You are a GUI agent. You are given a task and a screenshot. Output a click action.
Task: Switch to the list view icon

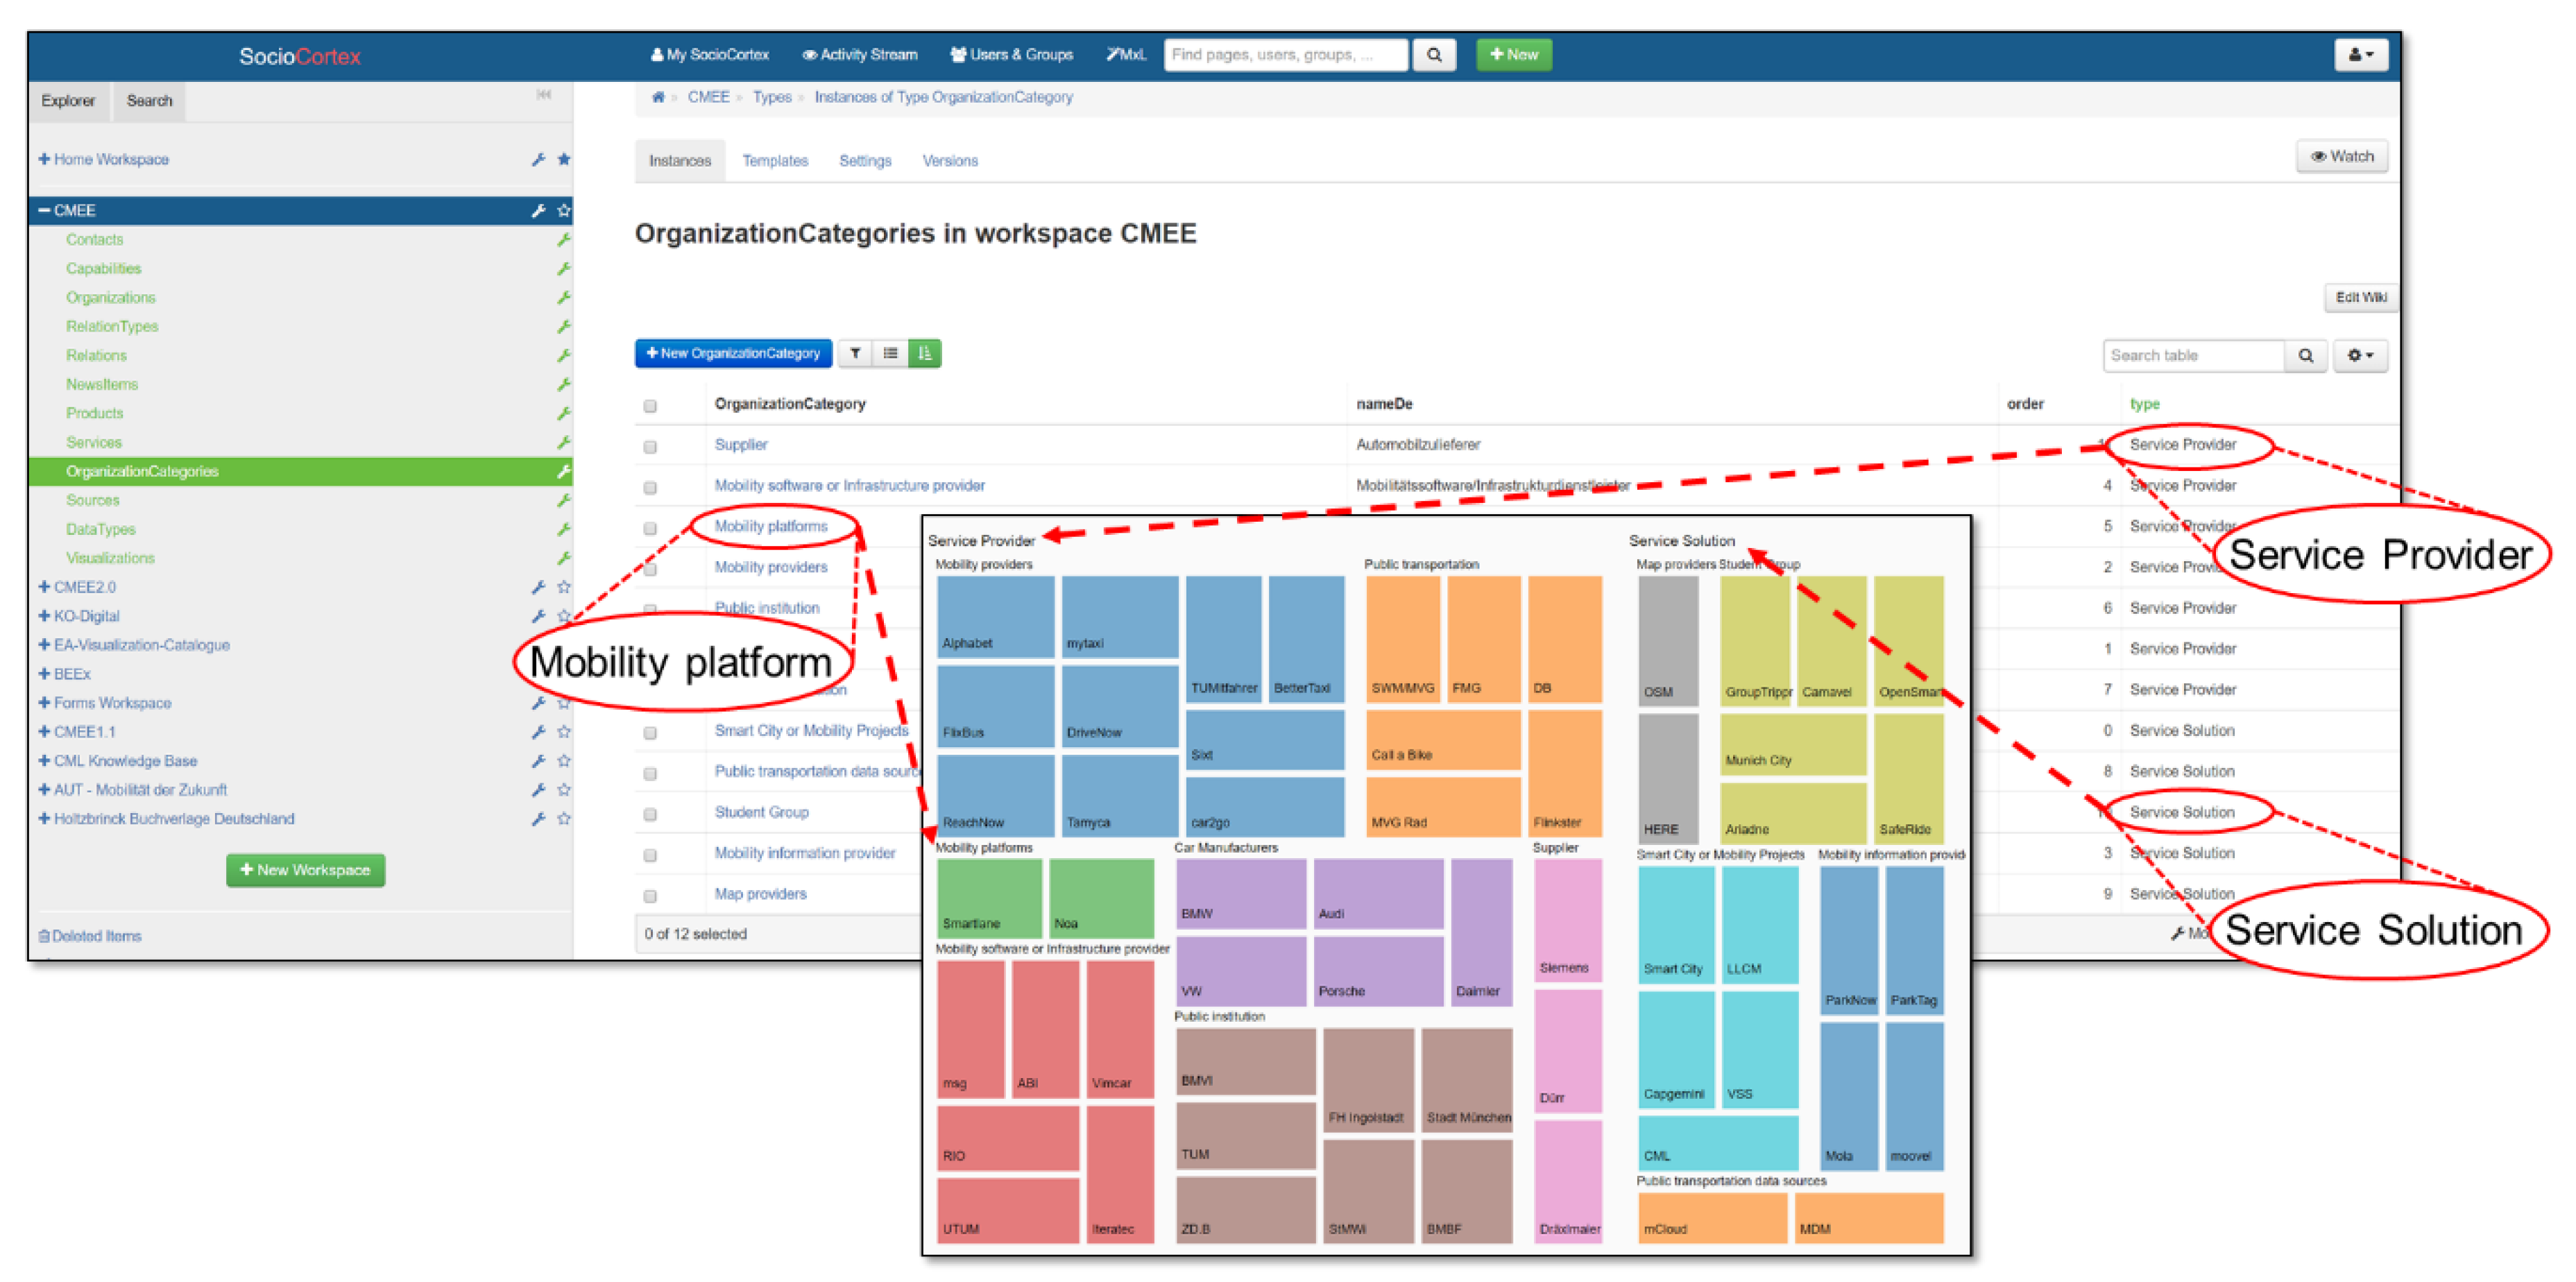click(x=890, y=353)
